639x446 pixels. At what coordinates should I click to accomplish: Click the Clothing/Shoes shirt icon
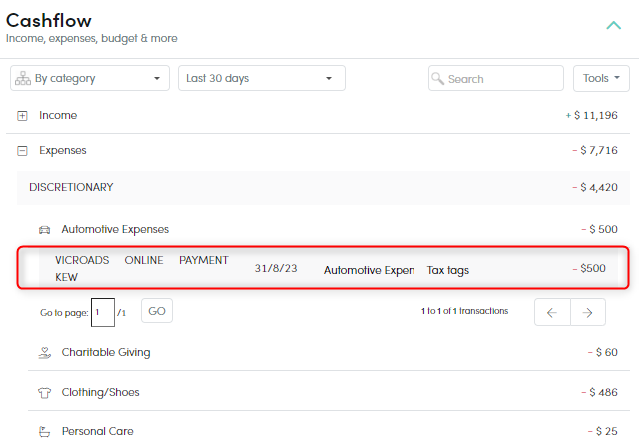[x=44, y=393]
